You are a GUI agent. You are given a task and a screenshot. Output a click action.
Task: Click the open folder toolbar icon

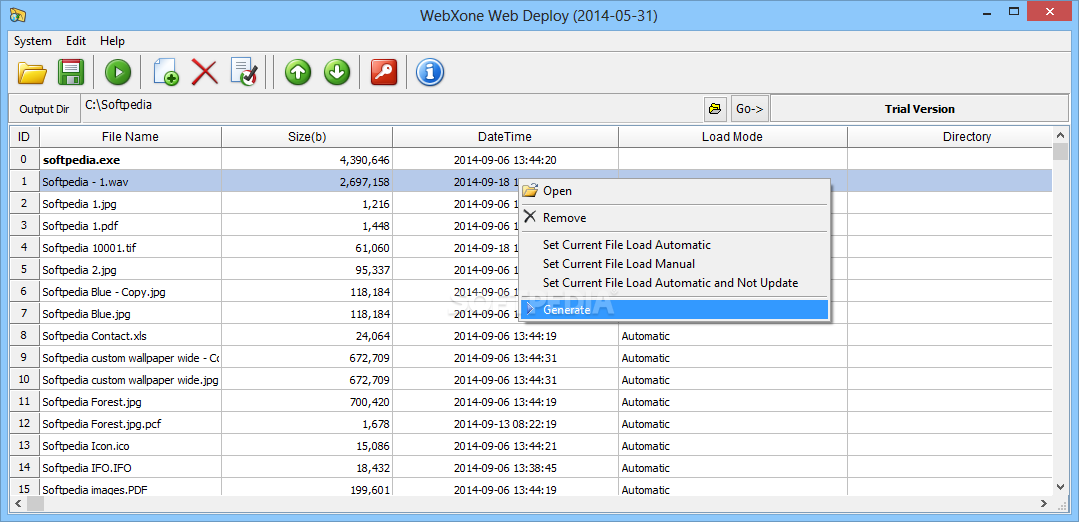coord(32,72)
